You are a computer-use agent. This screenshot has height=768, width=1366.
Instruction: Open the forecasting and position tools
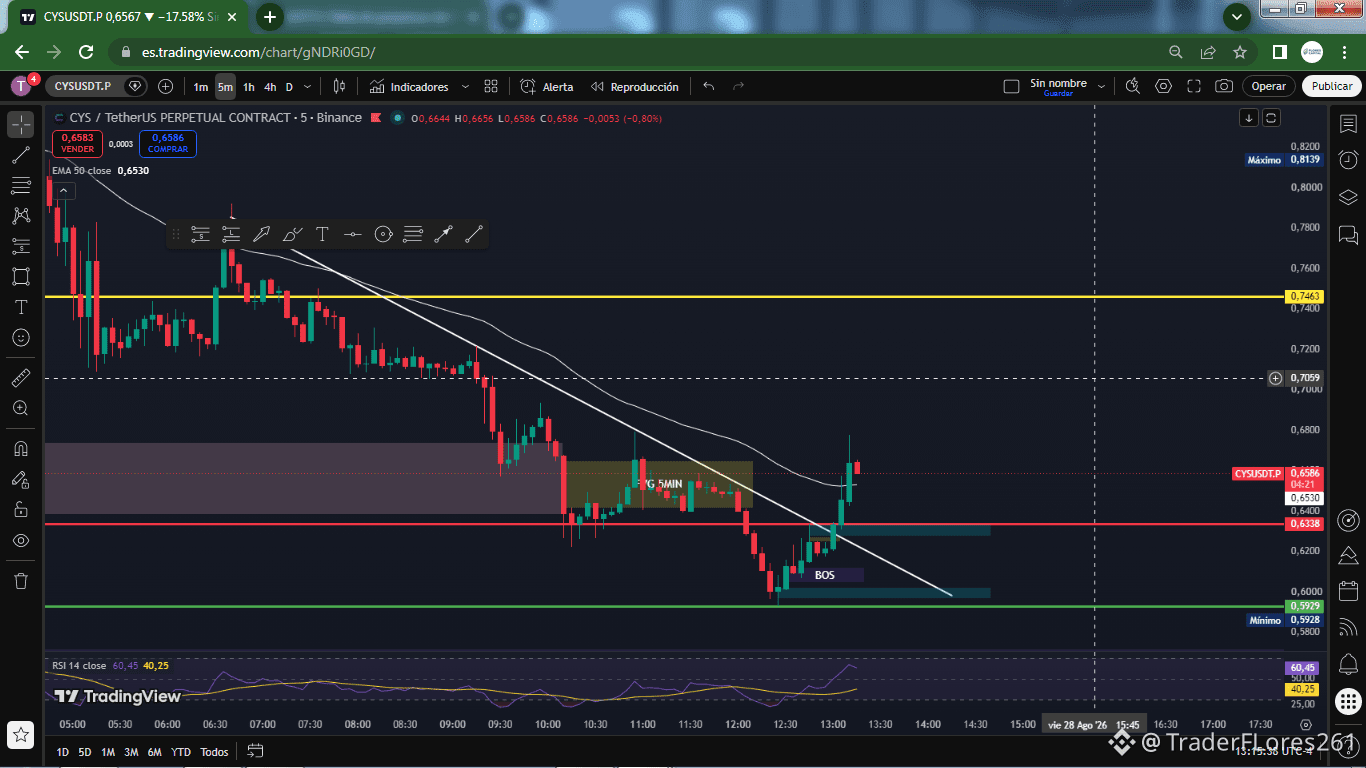(x=20, y=246)
